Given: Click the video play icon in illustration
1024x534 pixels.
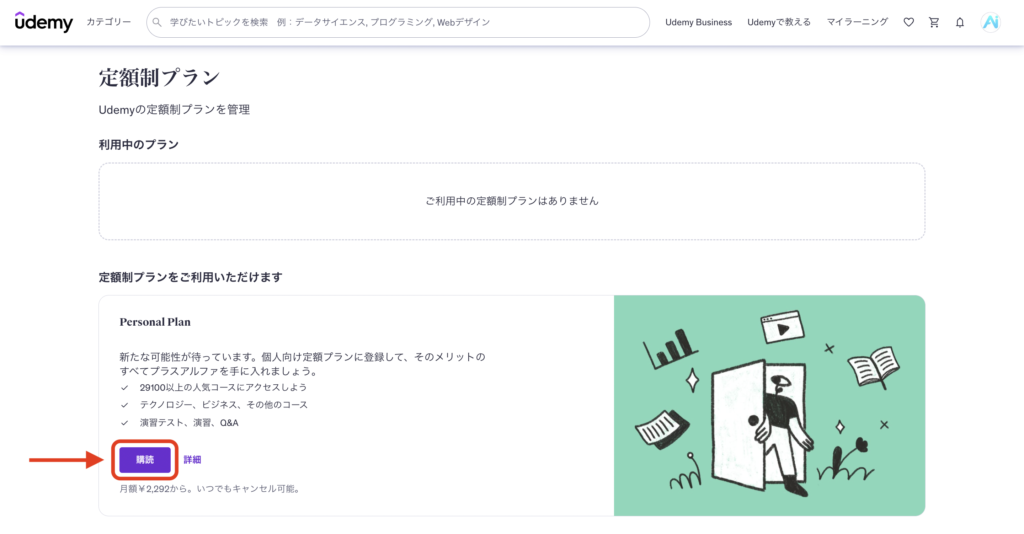Looking at the screenshot, I should (782, 328).
